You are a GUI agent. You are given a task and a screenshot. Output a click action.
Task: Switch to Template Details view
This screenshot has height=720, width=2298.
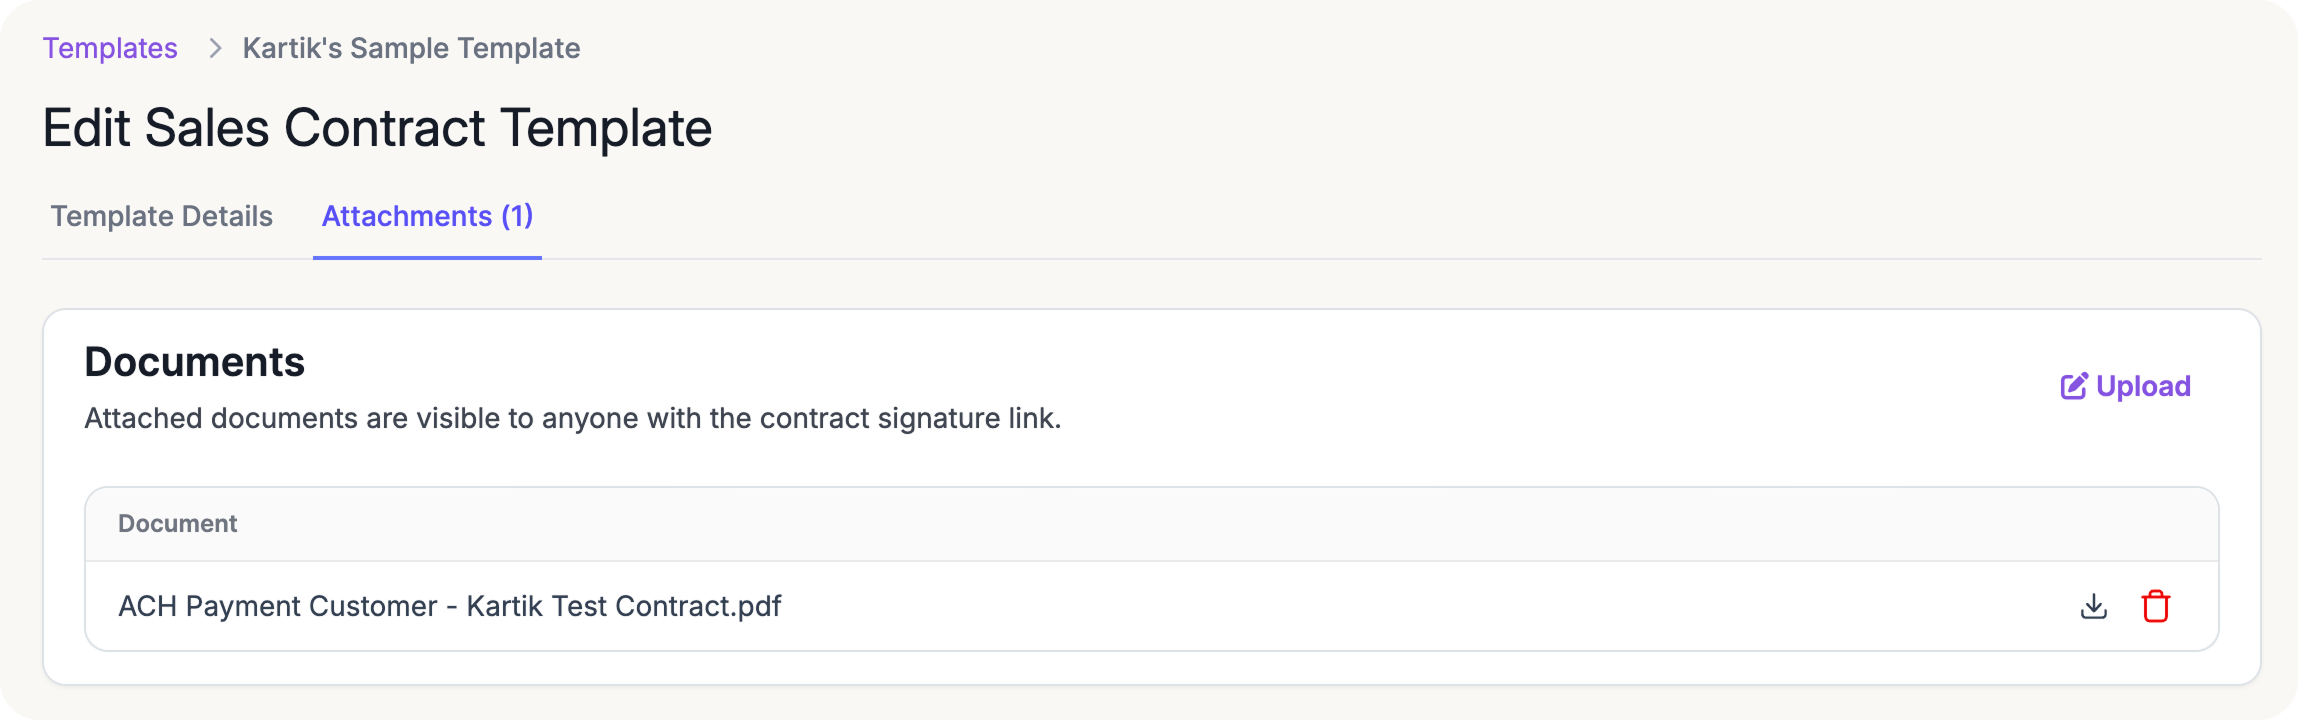[161, 216]
